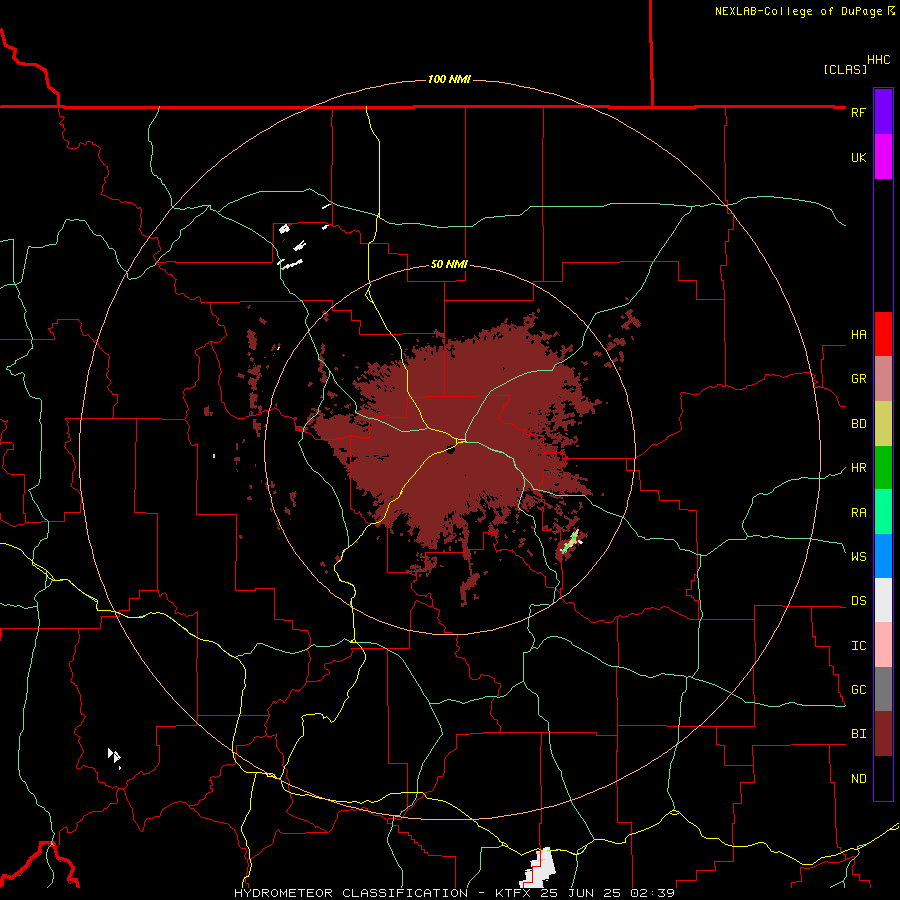
Task: Click the white echo cluster at the bottom edge
Action: tap(538, 868)
